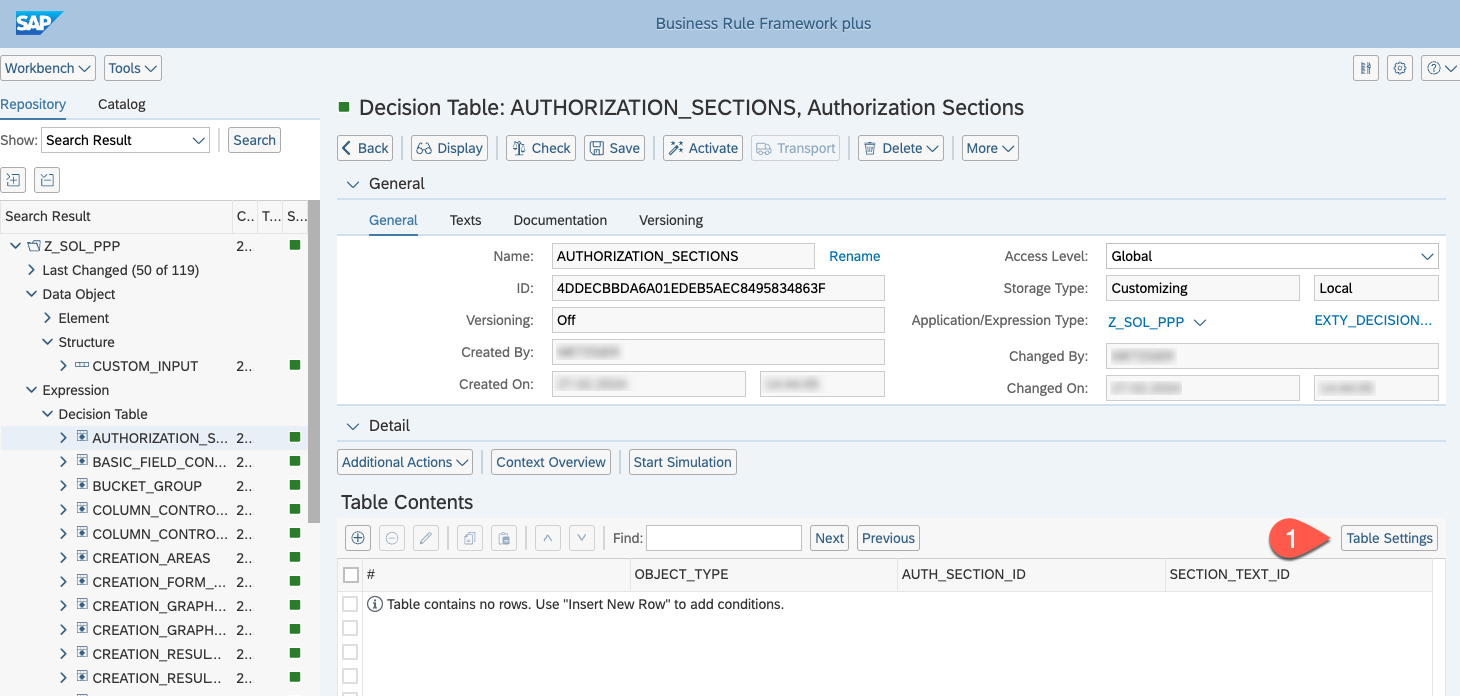
Task: Collapse the General section chevron
Action: click(x=352, y=184)
